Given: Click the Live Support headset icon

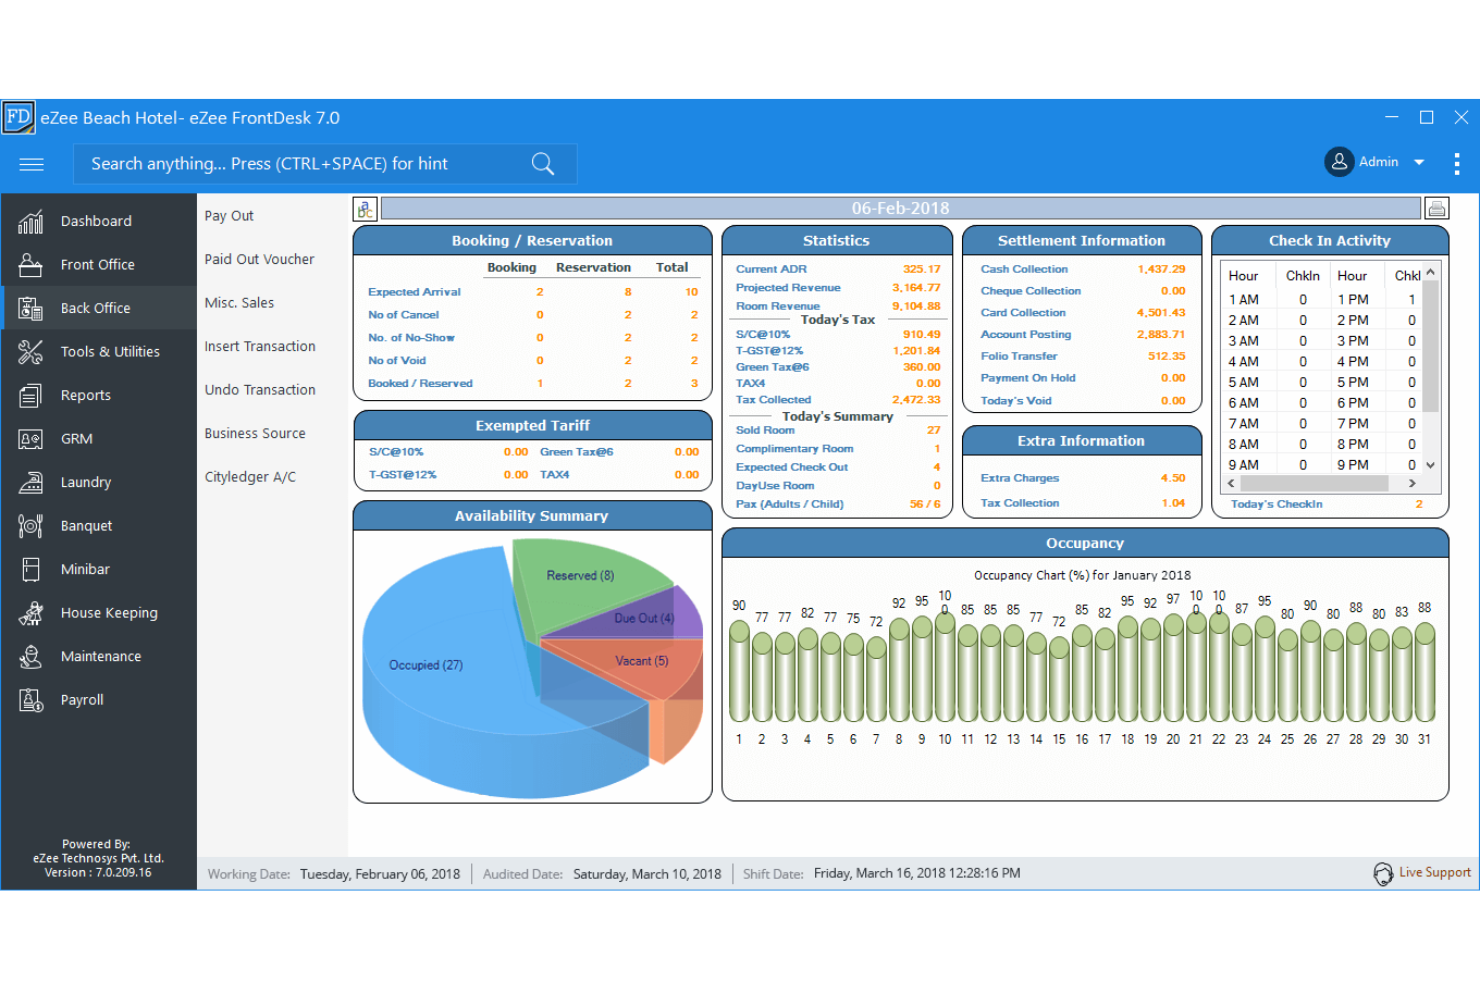Looking at the screenshot, I should [x=1383, y=874].
